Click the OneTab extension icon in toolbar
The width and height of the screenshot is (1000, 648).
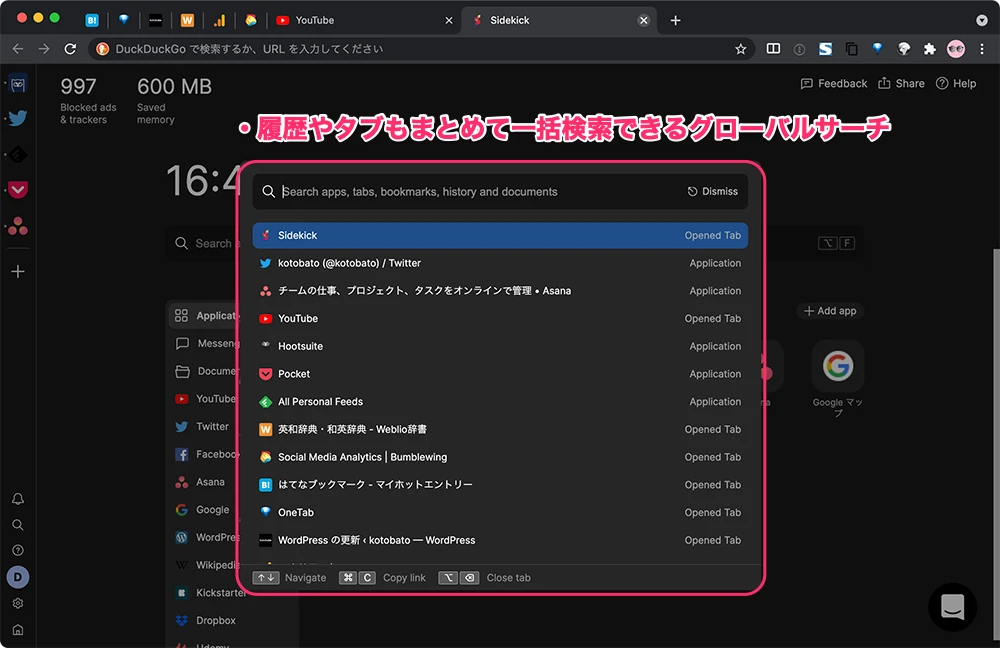point(878,48)
